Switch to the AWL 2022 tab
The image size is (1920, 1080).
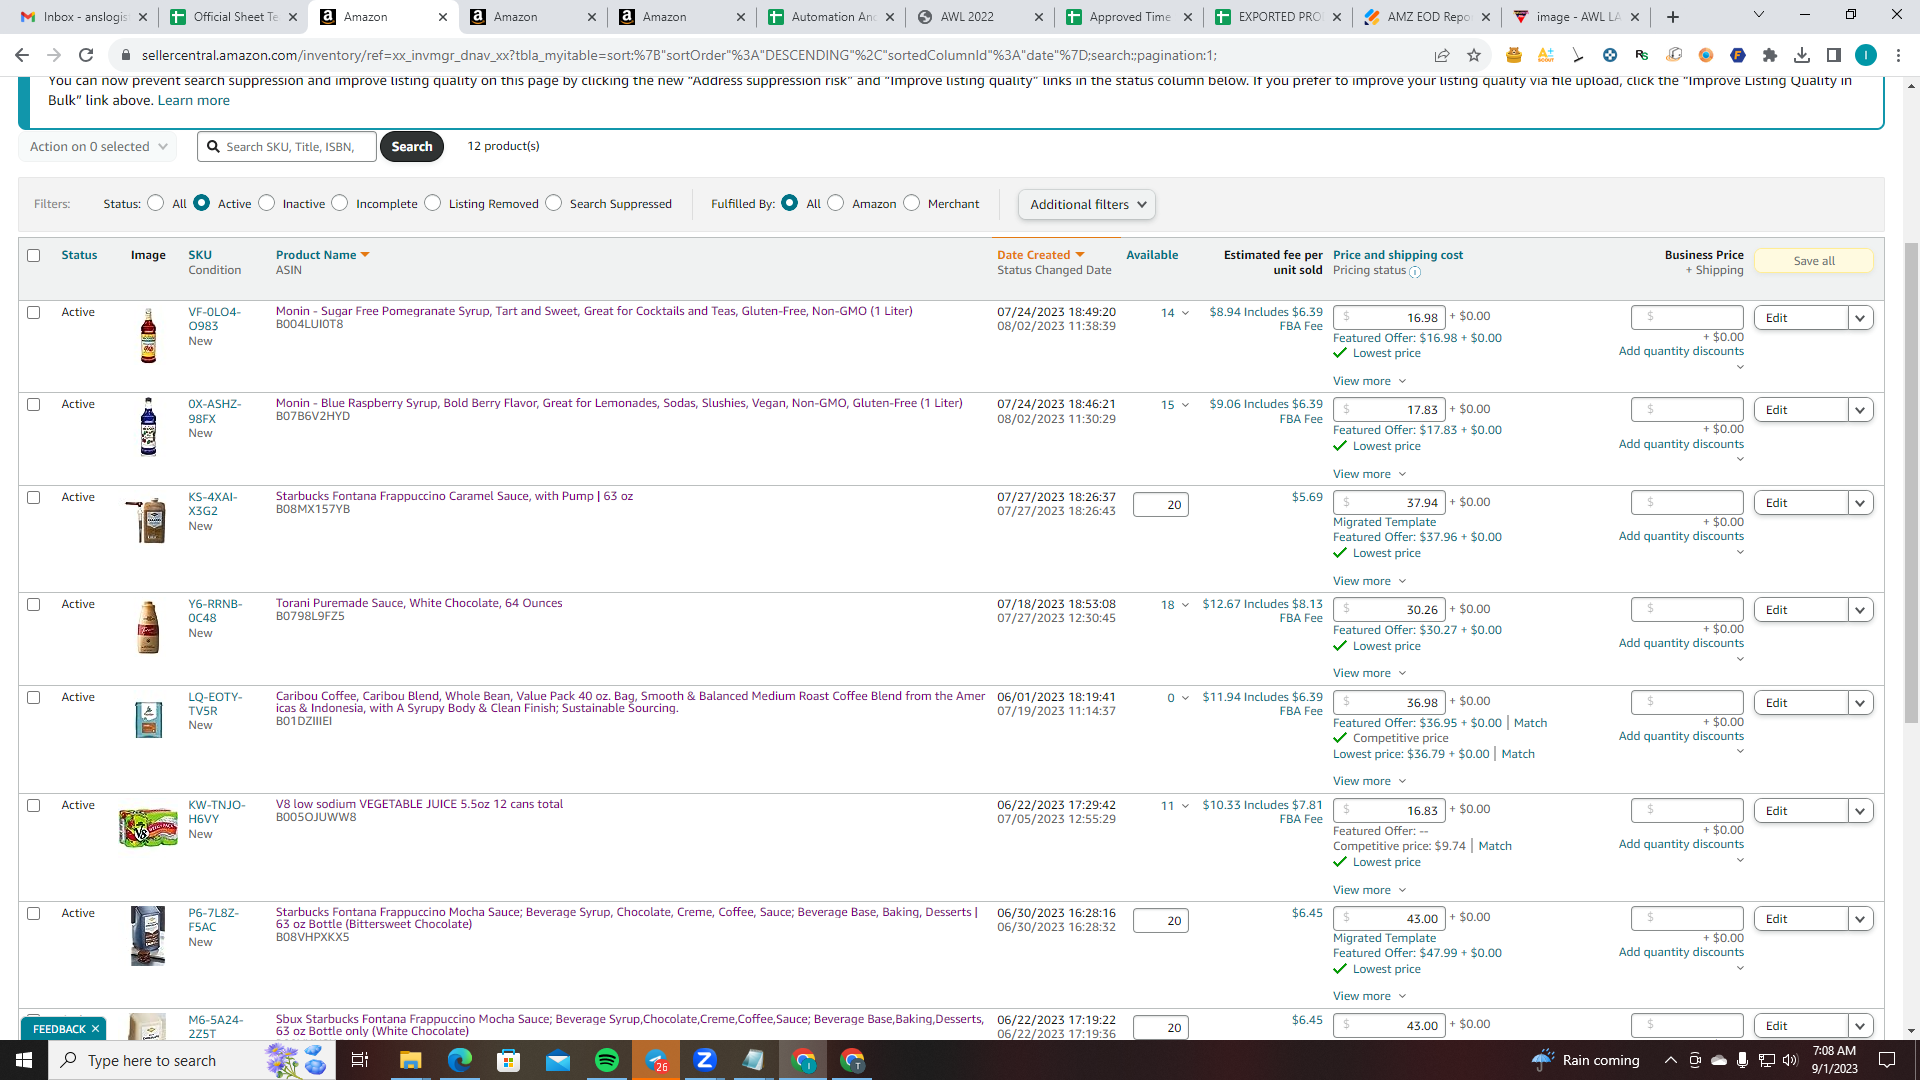981,17
